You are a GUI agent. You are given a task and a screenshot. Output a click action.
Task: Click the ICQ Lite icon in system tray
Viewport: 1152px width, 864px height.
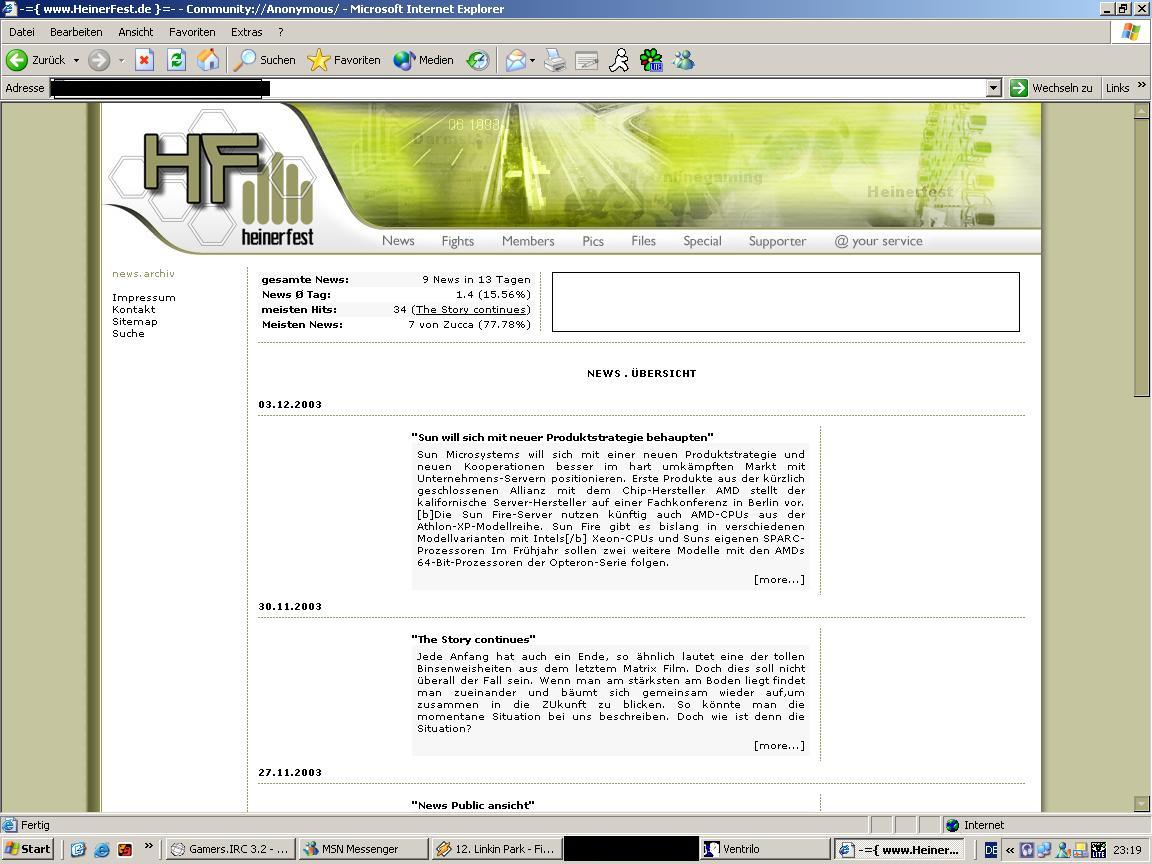(1098, 850)
